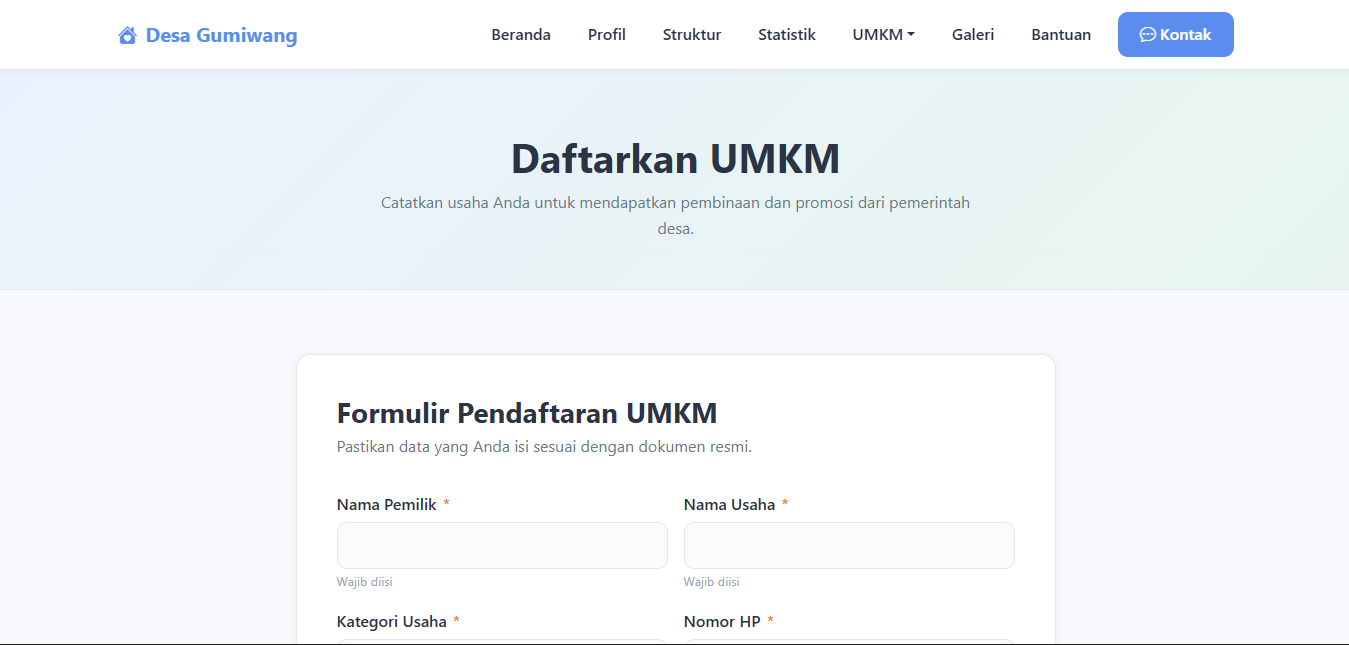Click the Kontak button
This screenshot has height=645, width=1349.
[1176, 35]
